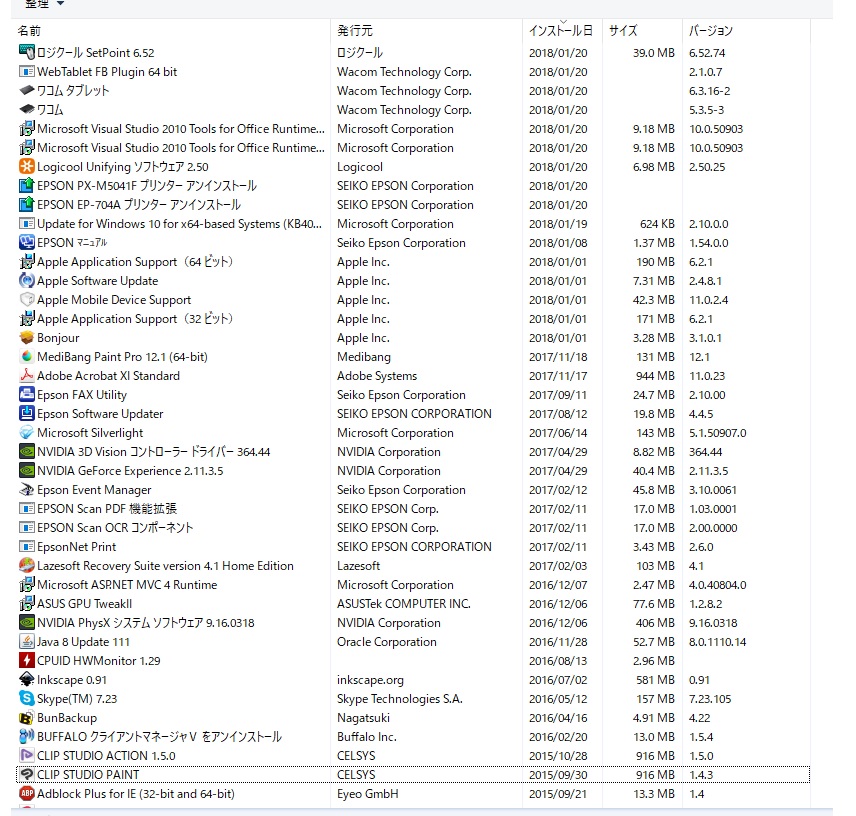Click the Epson FAX Utility icon
Image resolution: width=856 pixels, height=816 pixels.
pos(27,395)
